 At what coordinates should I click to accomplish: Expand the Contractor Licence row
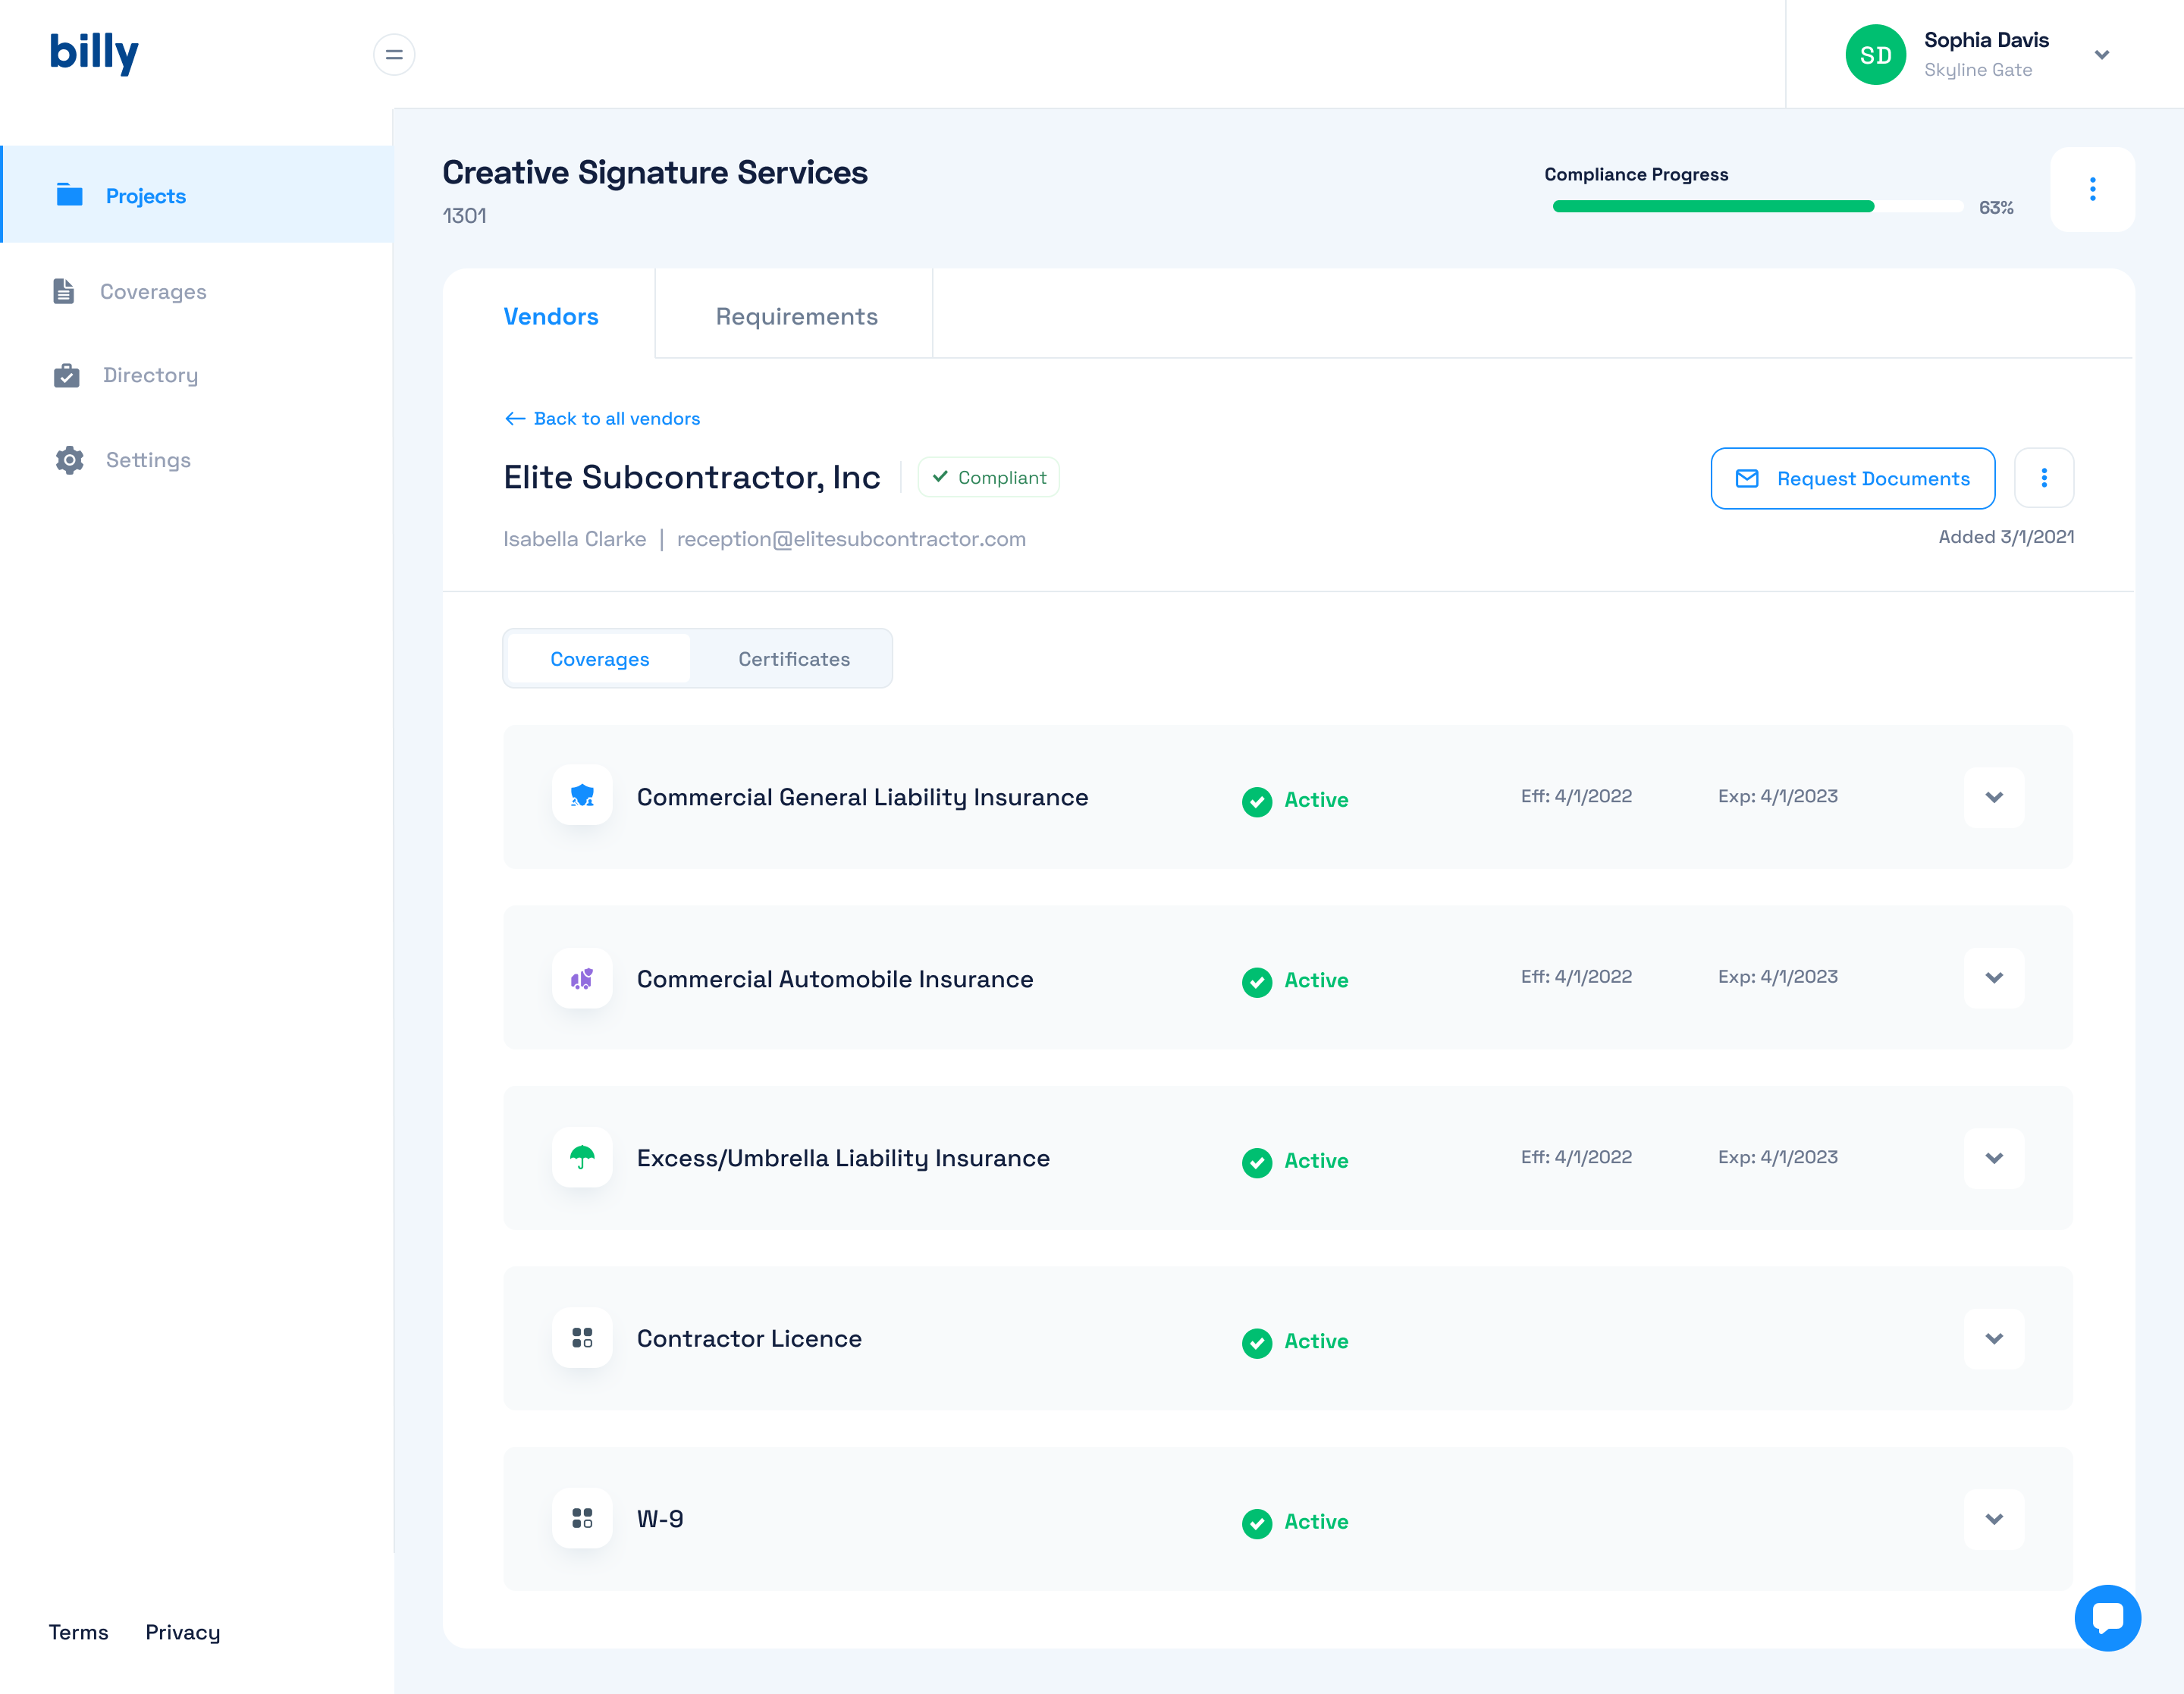pos(1993,1338)
